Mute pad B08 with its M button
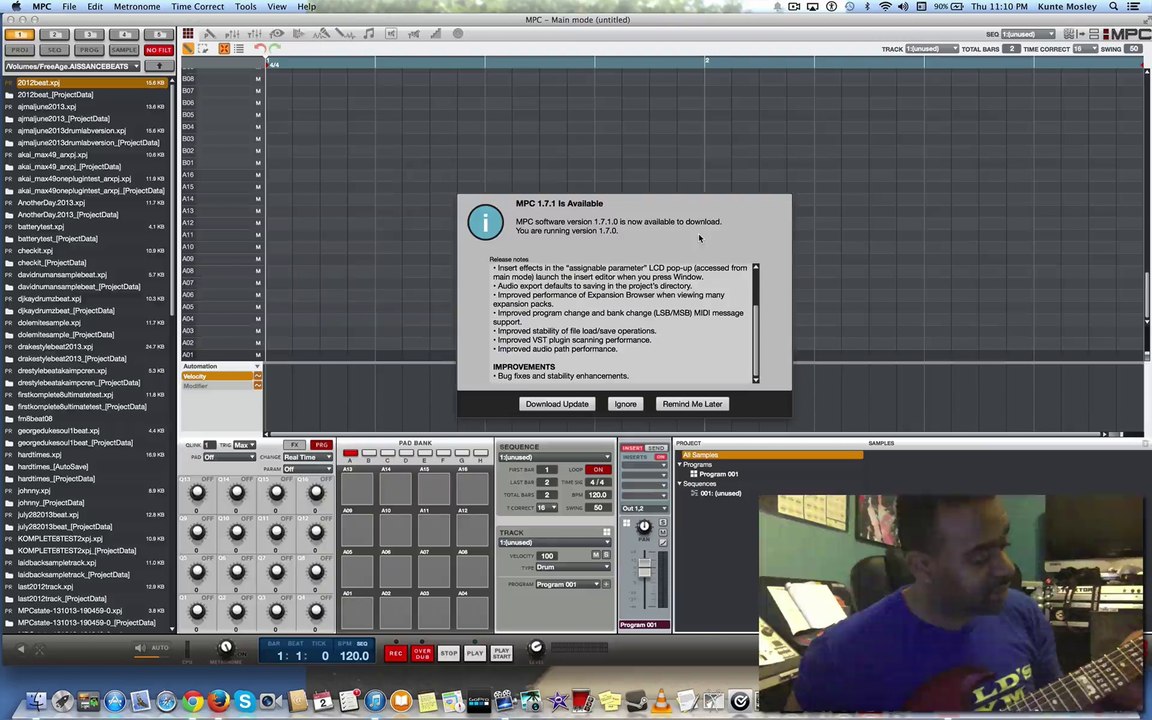The height and width of the screenshot is (720, 1152). pyautogui.click(x=258, y=79)
